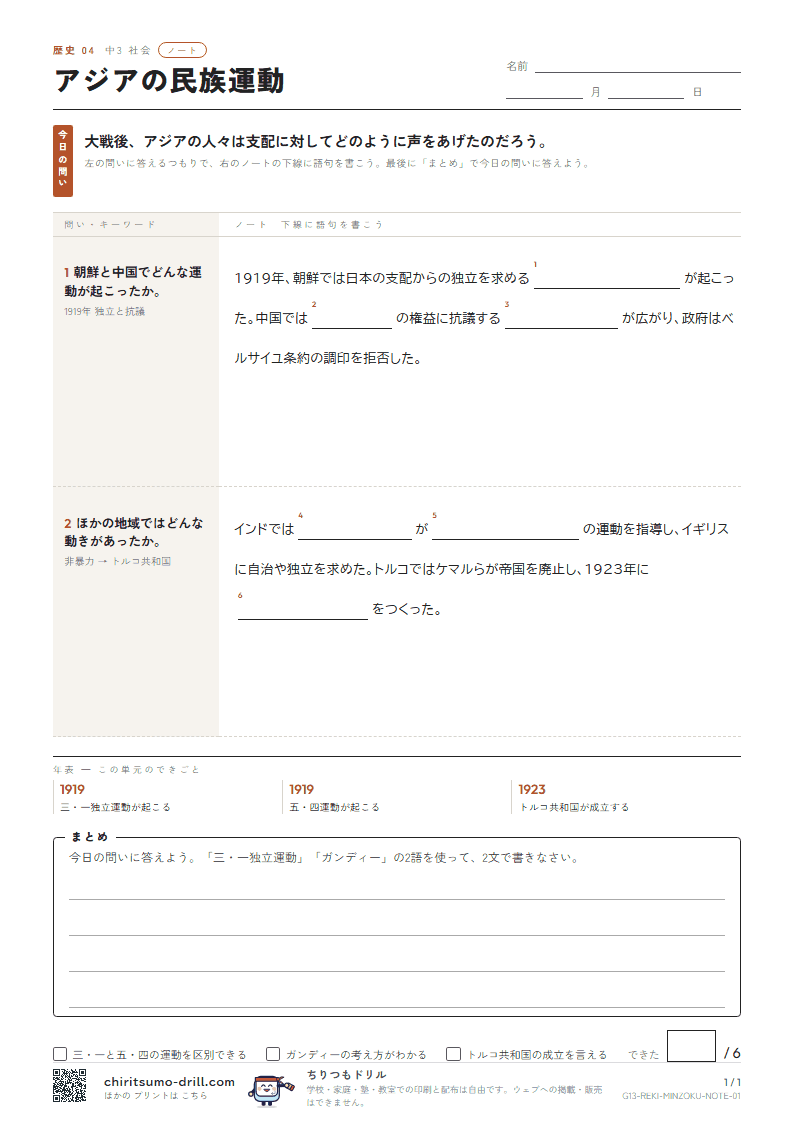Click the hint 非暴力 → トルコ共和国
The height and width of the screenshot is (1123, 794).
tap(117, 562)
